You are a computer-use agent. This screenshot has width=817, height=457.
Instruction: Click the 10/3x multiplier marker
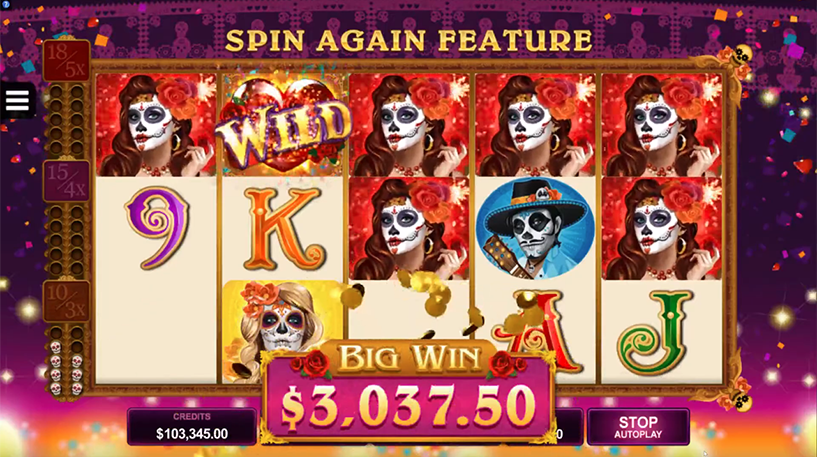click(66, 301)
